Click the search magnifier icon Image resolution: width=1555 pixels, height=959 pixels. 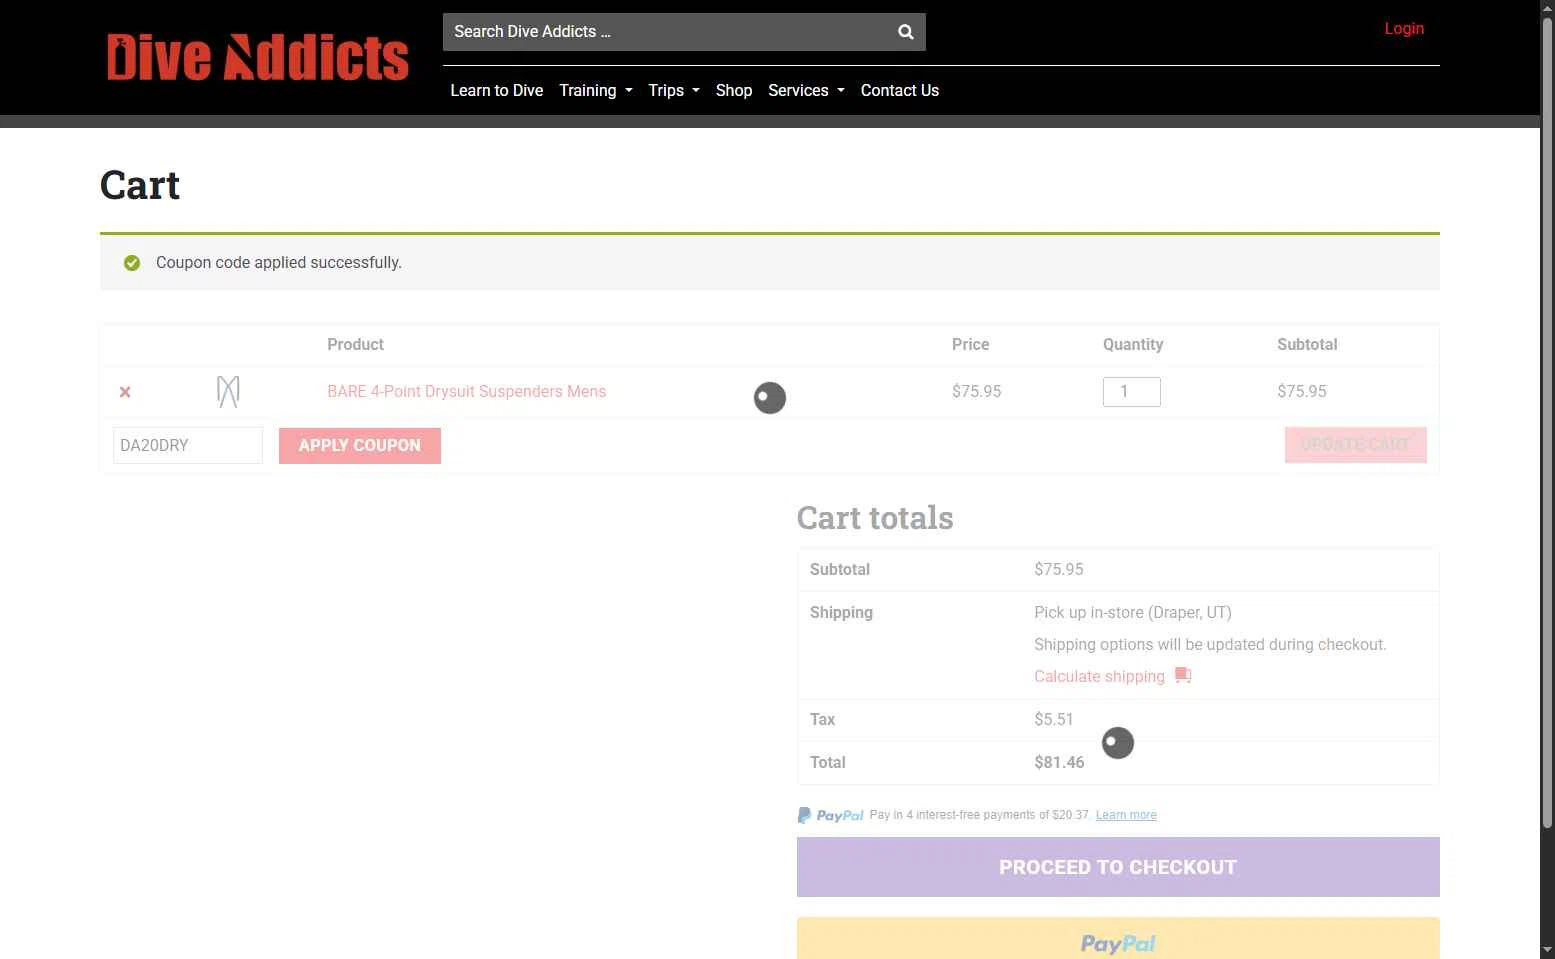905,32
